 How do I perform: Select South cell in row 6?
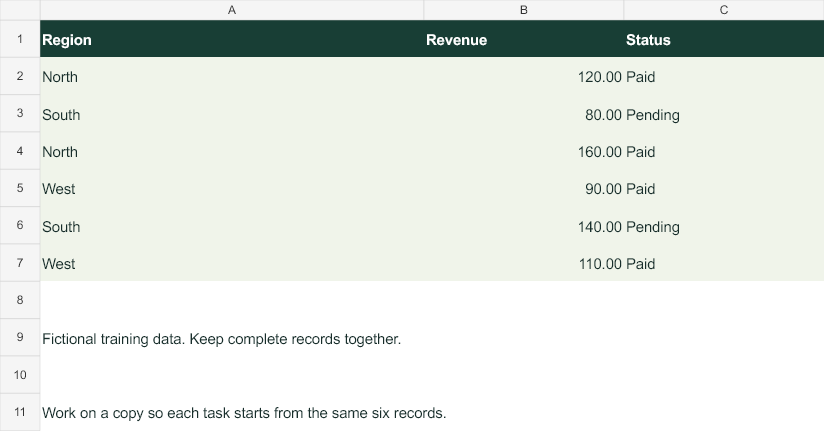point(232,225)
